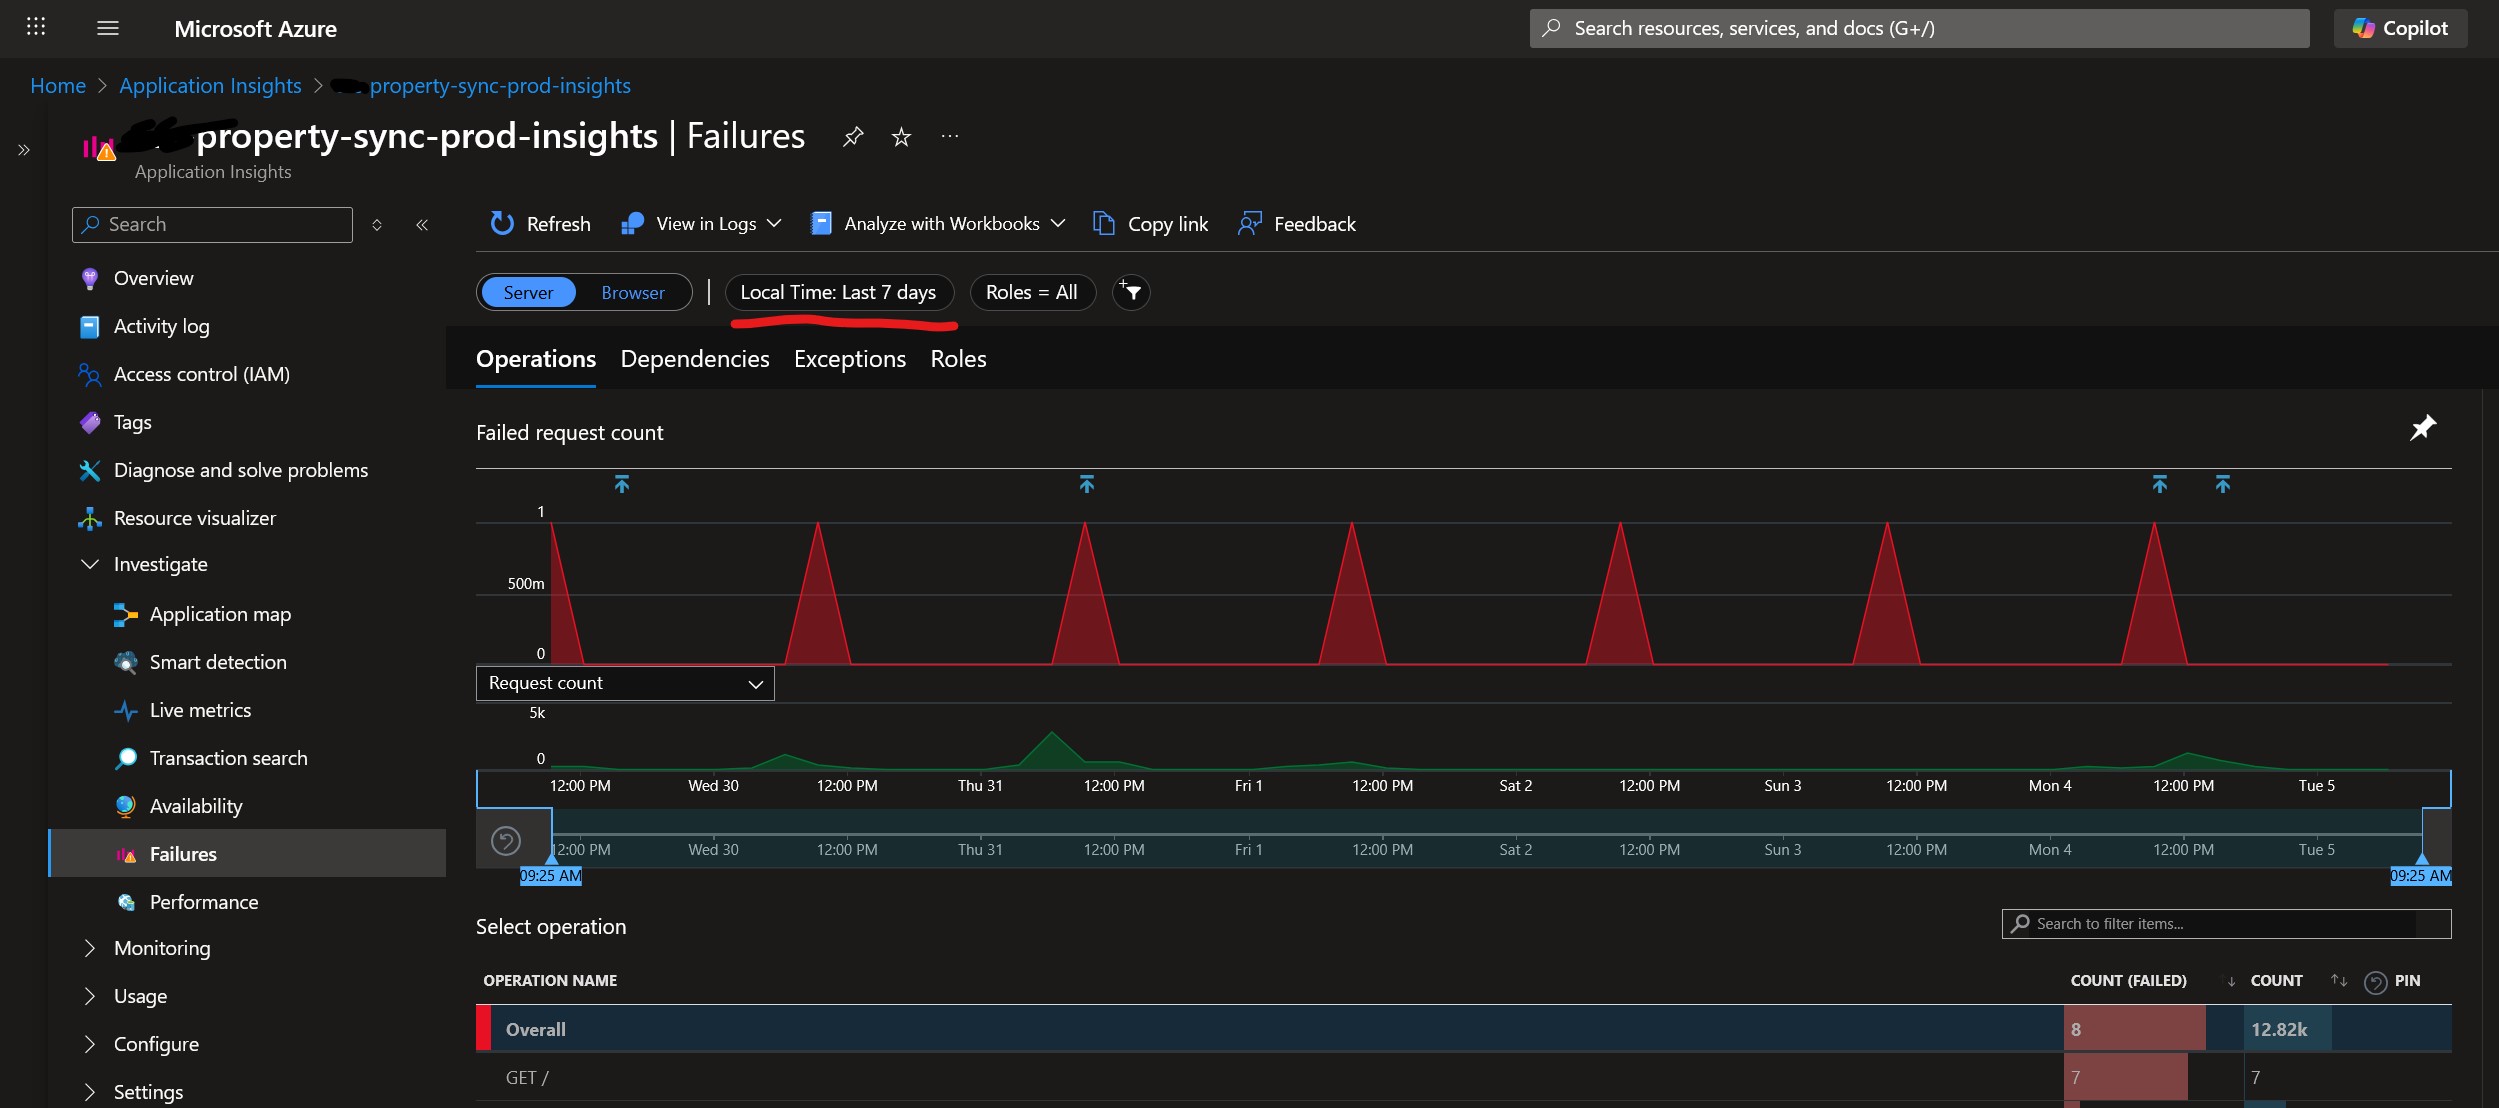
Task: Open Copilot from the top bar
Action: [2400, 28]
